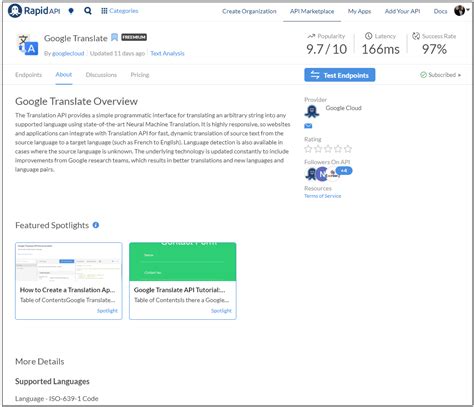
Task: Select the About tab
Action: (64, 75)
